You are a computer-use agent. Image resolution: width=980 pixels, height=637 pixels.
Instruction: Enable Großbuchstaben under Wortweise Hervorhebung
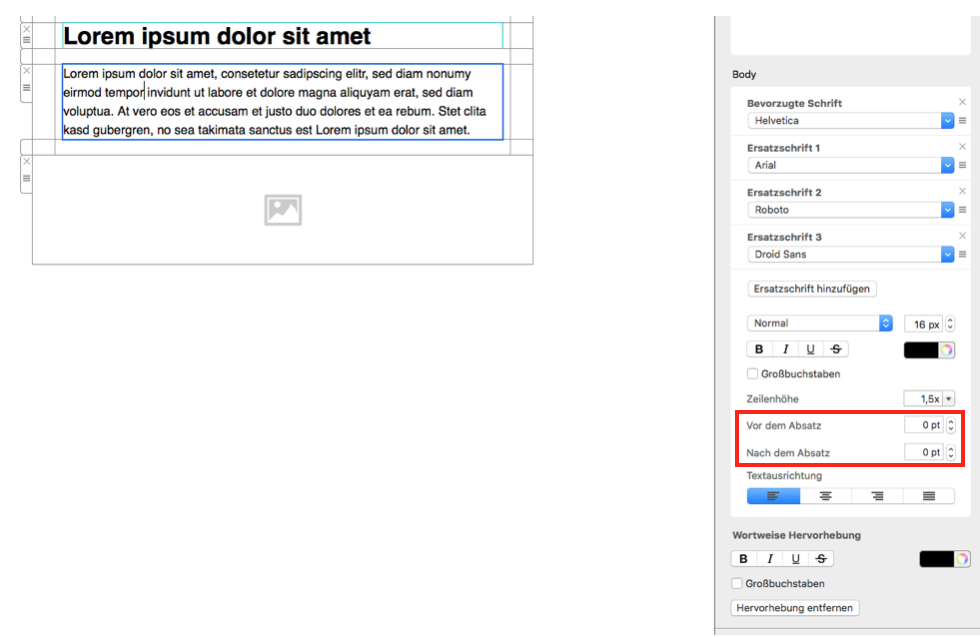[x=737, y=583]
